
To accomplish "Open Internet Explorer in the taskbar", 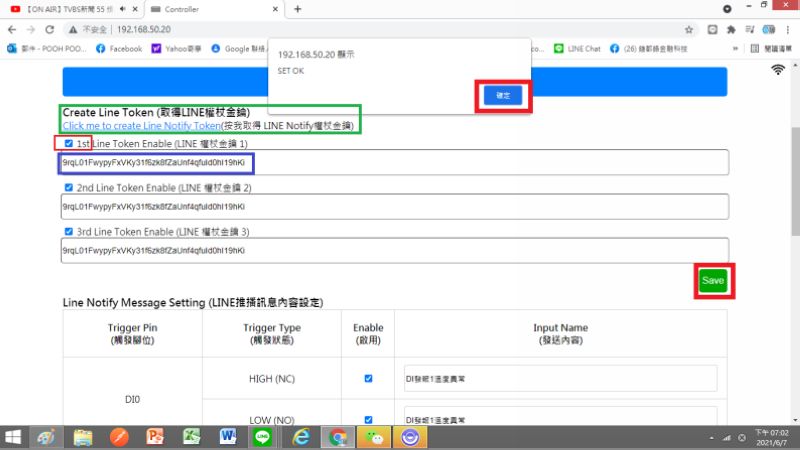I will 301,437.
